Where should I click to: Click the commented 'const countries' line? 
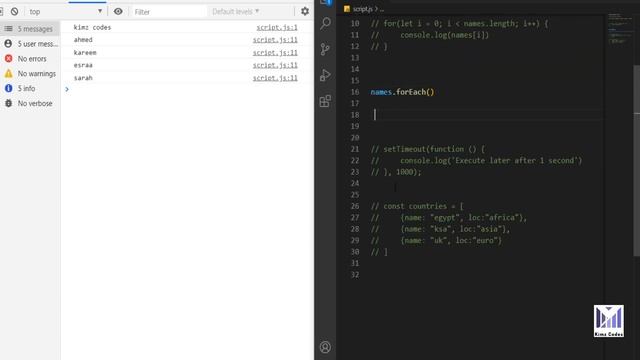[417, 206]
